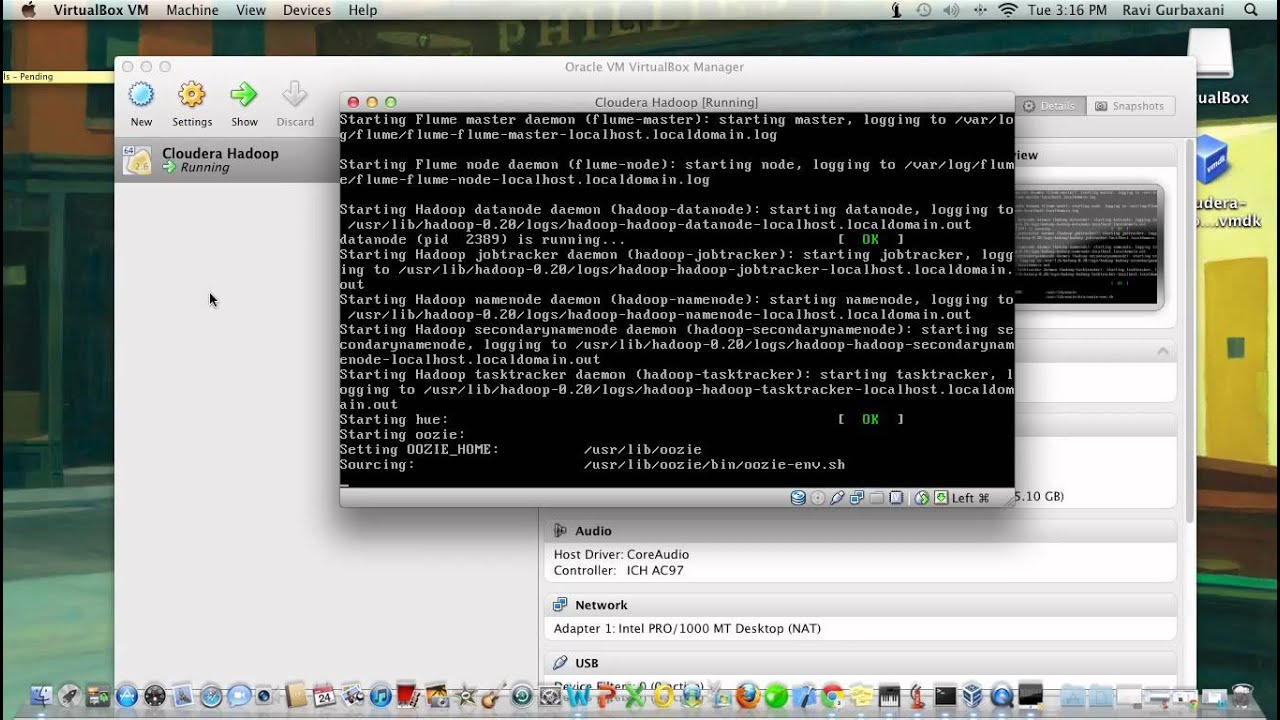Click the optical disc indicator in VM status bar
The width and height of the screenshot is (1280, 720).
(818, 498)
